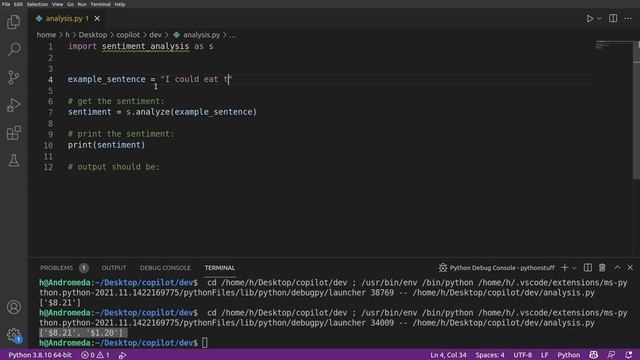Open the feedback icon in status bar
The width and height of the screenshot is (640, 360).
[x=611, y=355]
